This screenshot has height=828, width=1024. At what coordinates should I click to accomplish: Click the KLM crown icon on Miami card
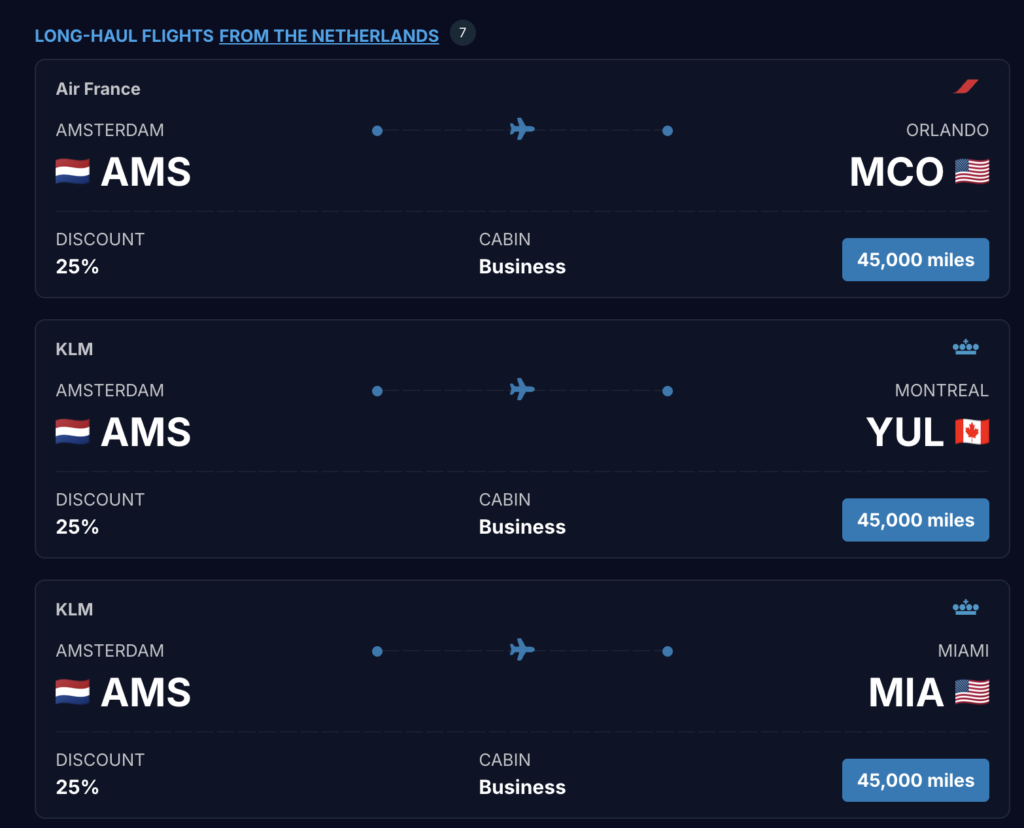click(966, 607)
